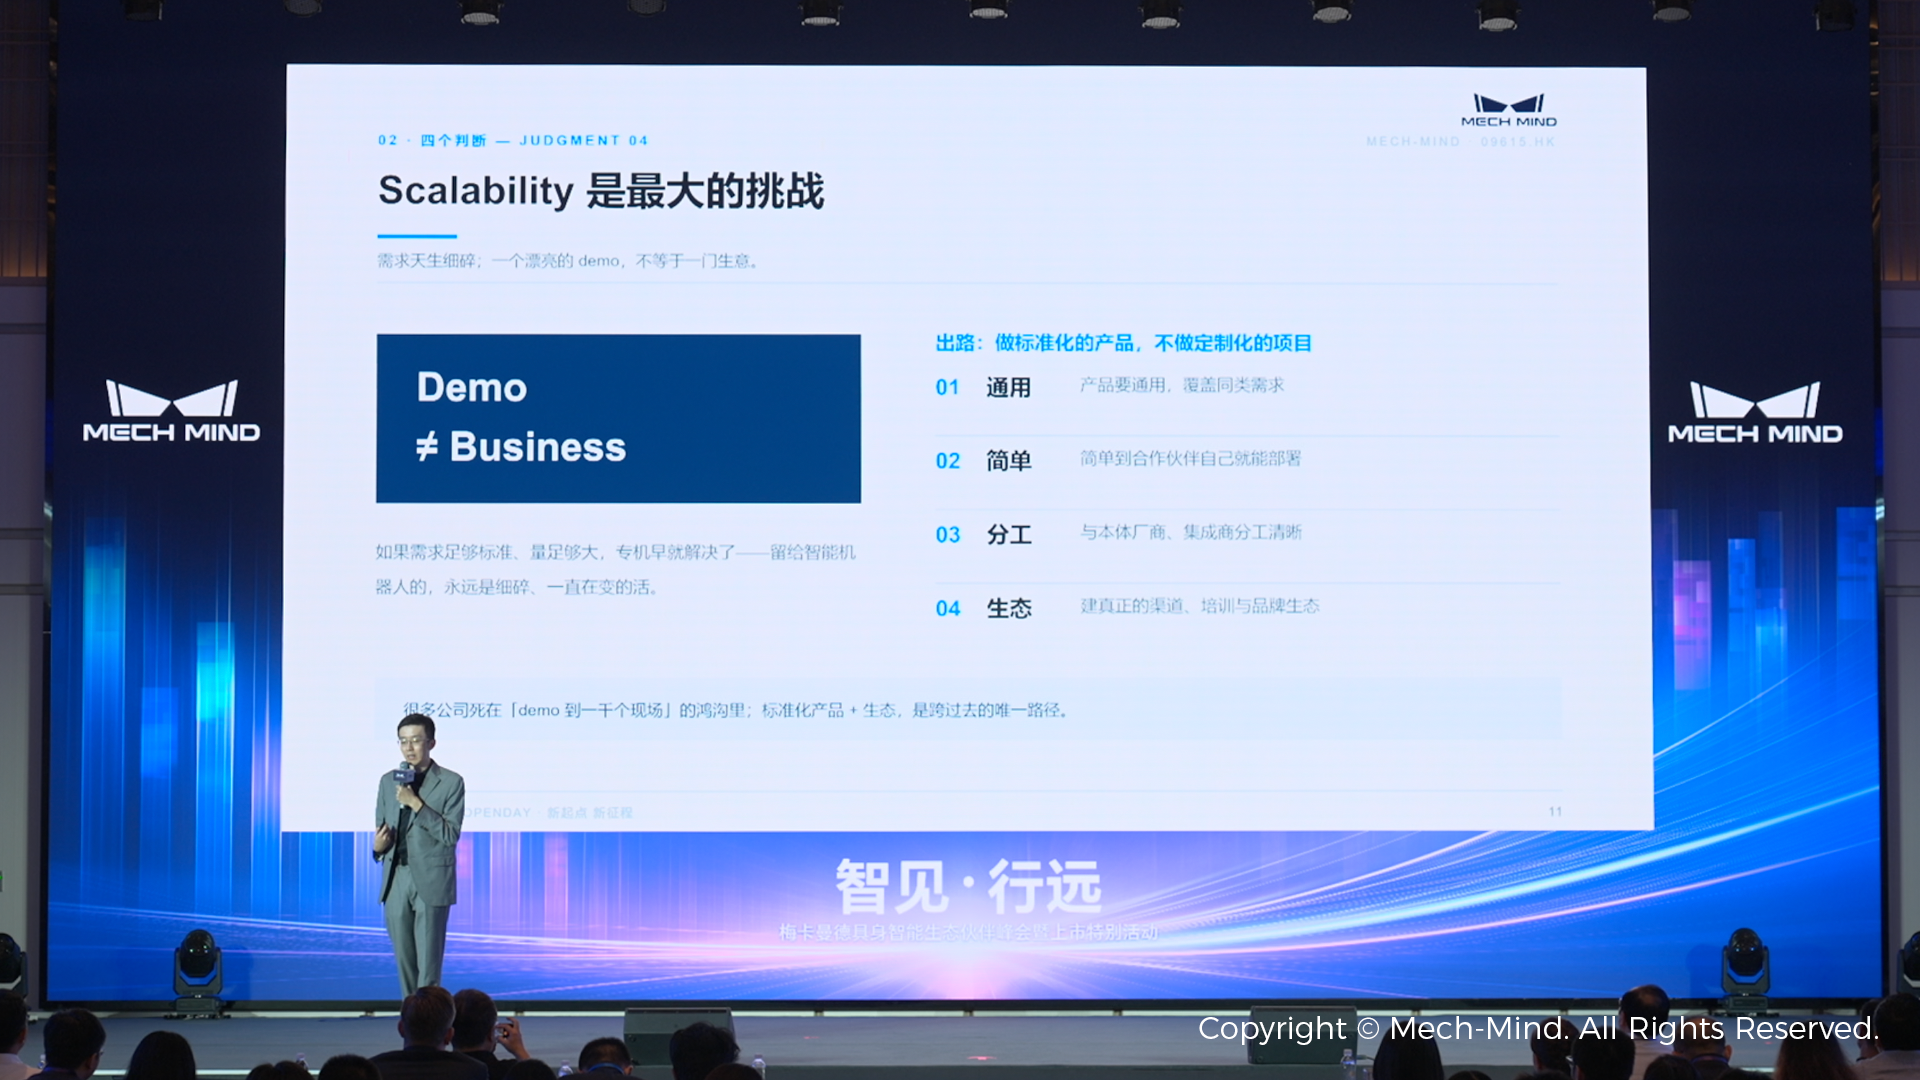Click the speaker standing on stage
This screenshot has width=1920, height=1080.
click(x=418, y=852)
